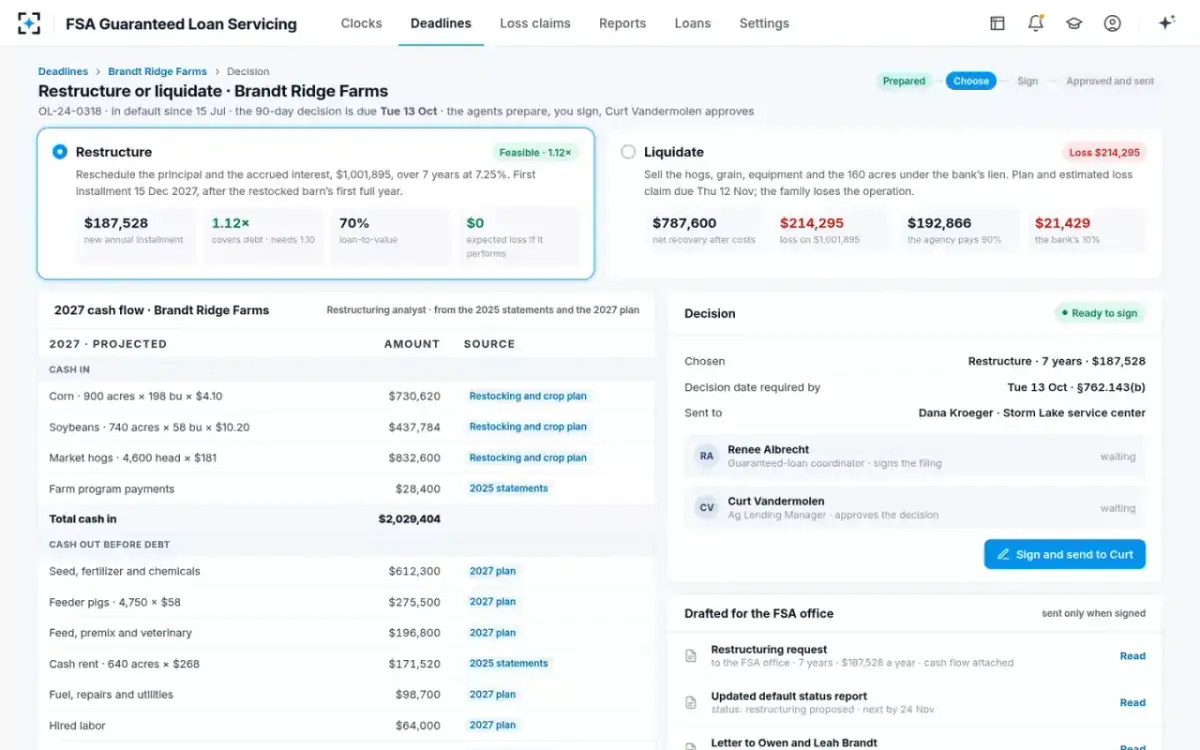Open the Soybeans row's source tag
This screenshot has width=1200, height=750.
tap(528, 427)
